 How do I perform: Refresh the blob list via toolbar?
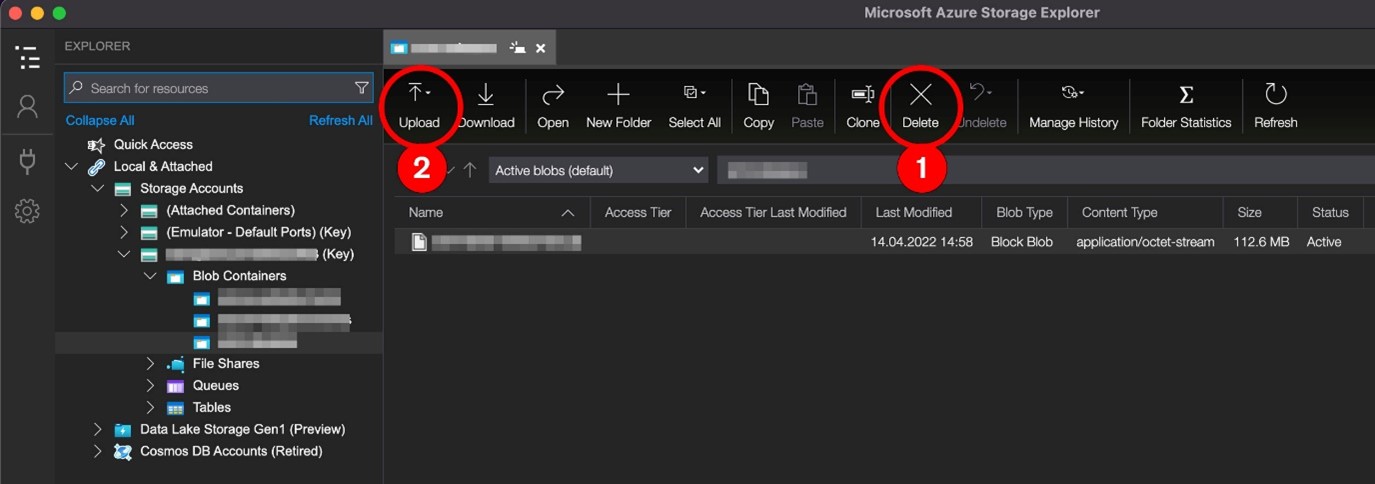1275,95
